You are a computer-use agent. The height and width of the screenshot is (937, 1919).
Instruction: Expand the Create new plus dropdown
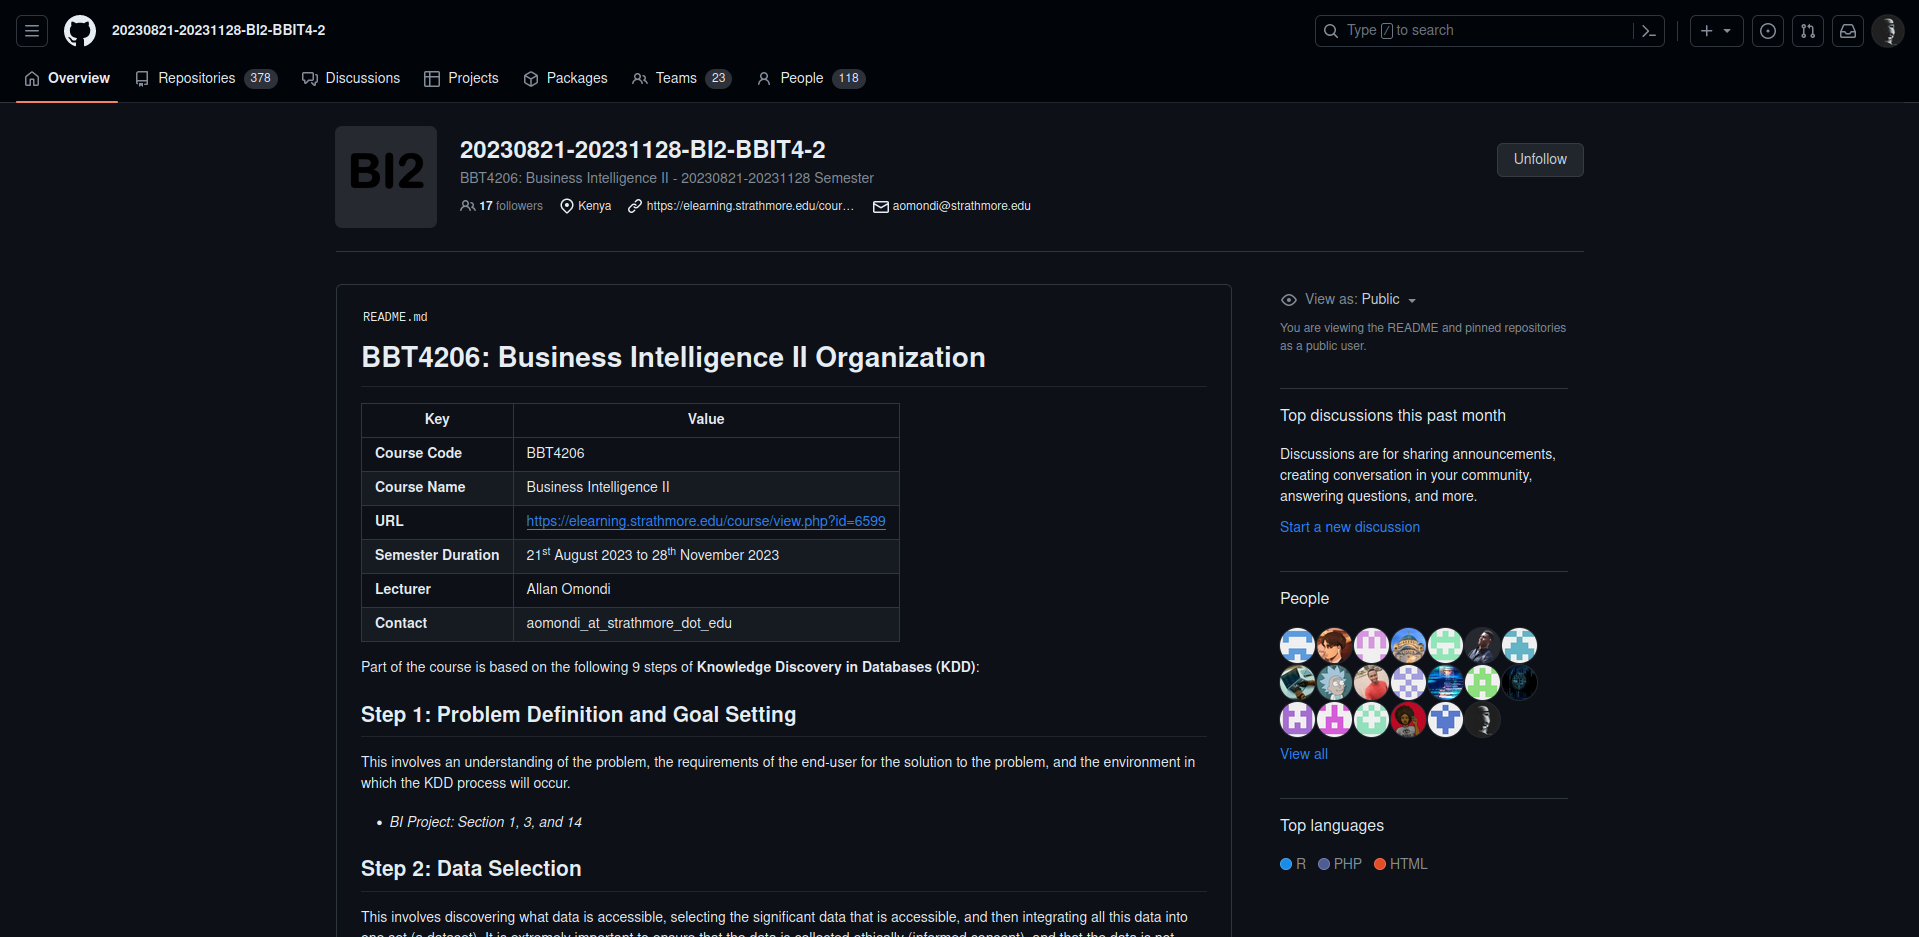[x=1716, y=31]
